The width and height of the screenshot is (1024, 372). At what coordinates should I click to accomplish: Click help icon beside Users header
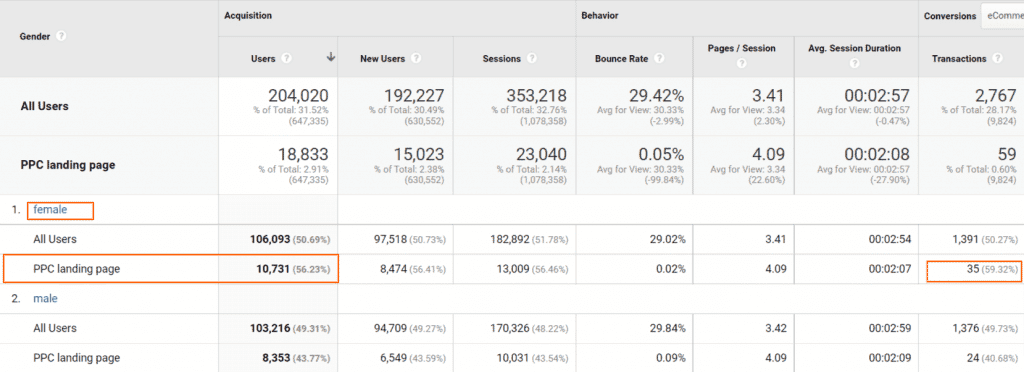286,59
